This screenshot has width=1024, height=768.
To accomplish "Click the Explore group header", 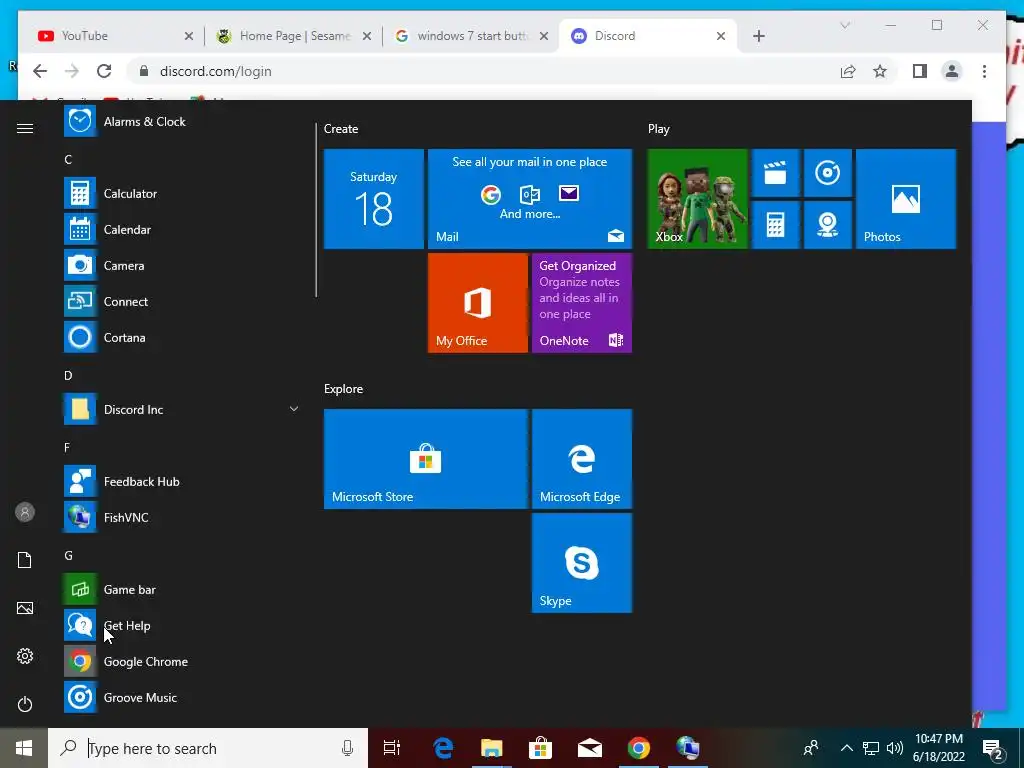I will click(344, 389).
